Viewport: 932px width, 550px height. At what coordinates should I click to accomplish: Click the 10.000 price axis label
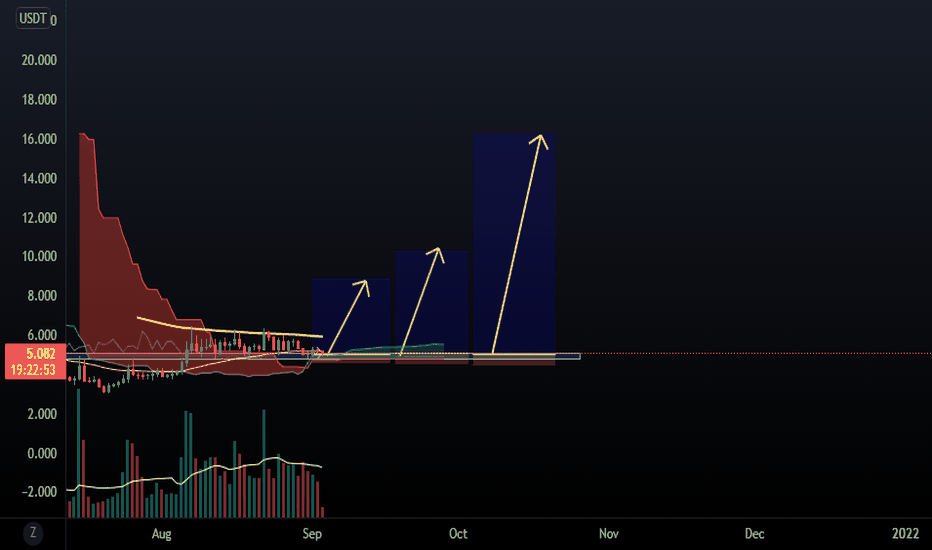point(39,256)
